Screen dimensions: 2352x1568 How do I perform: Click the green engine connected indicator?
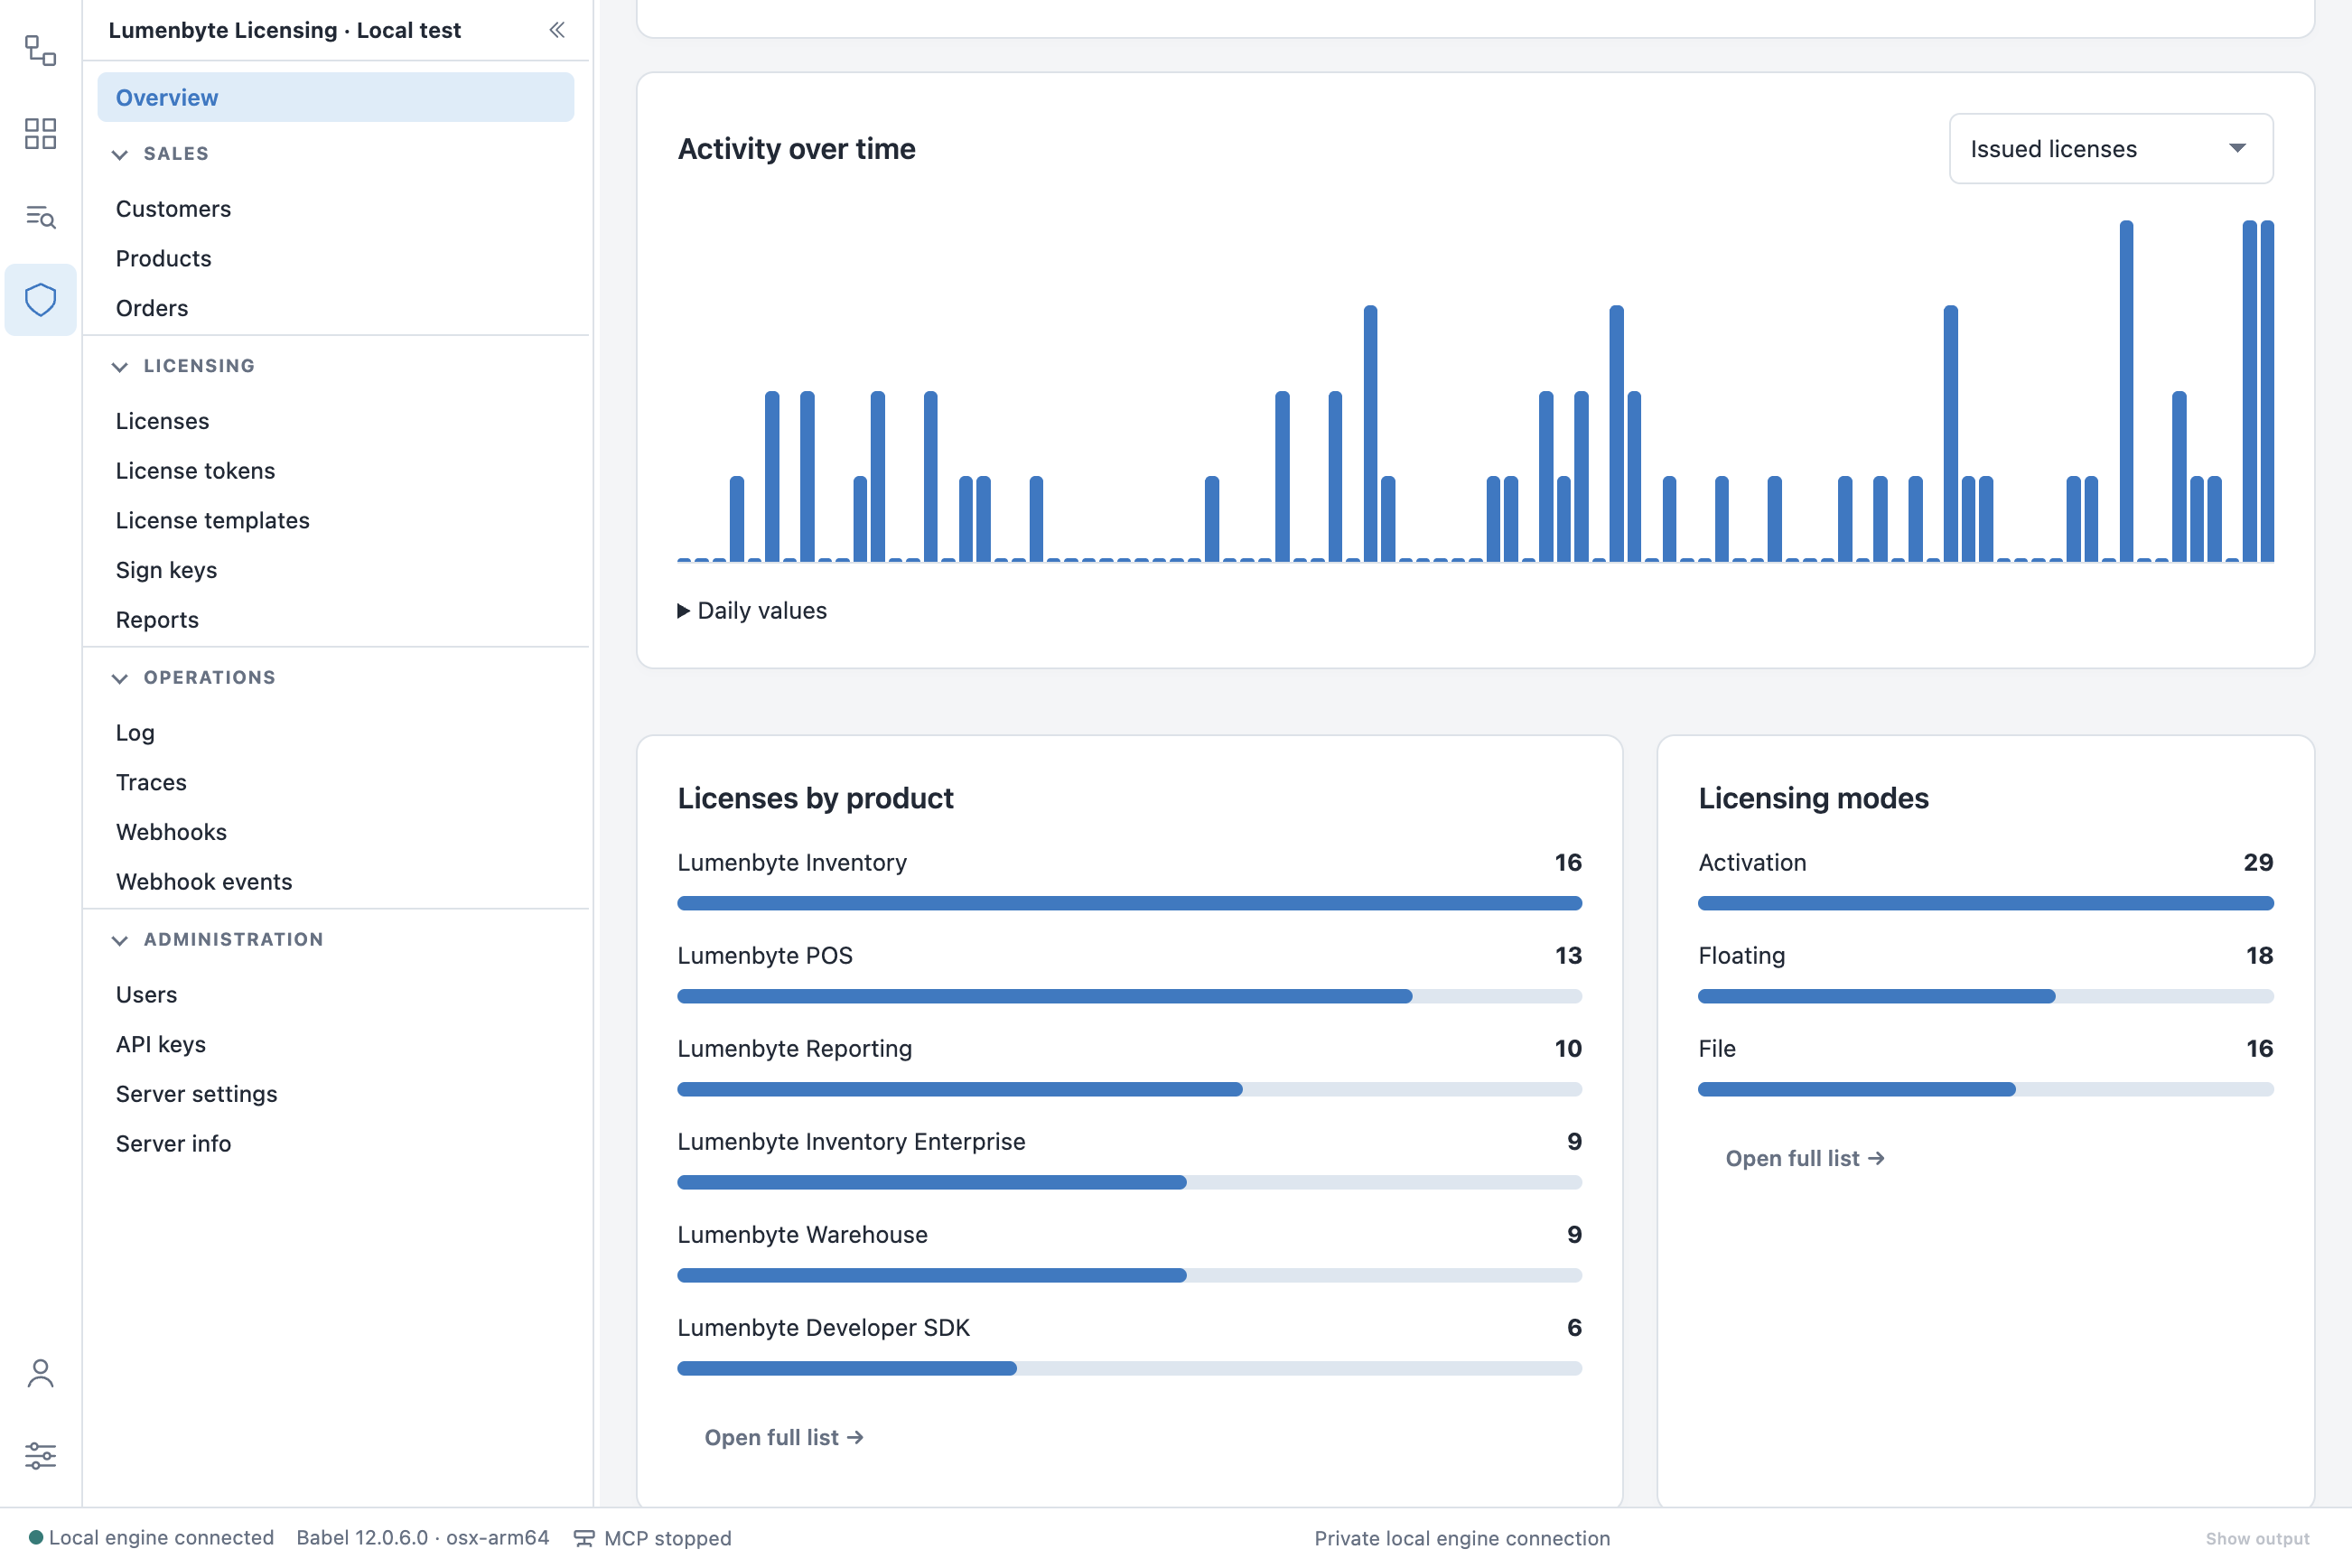tap(36, 1537)
